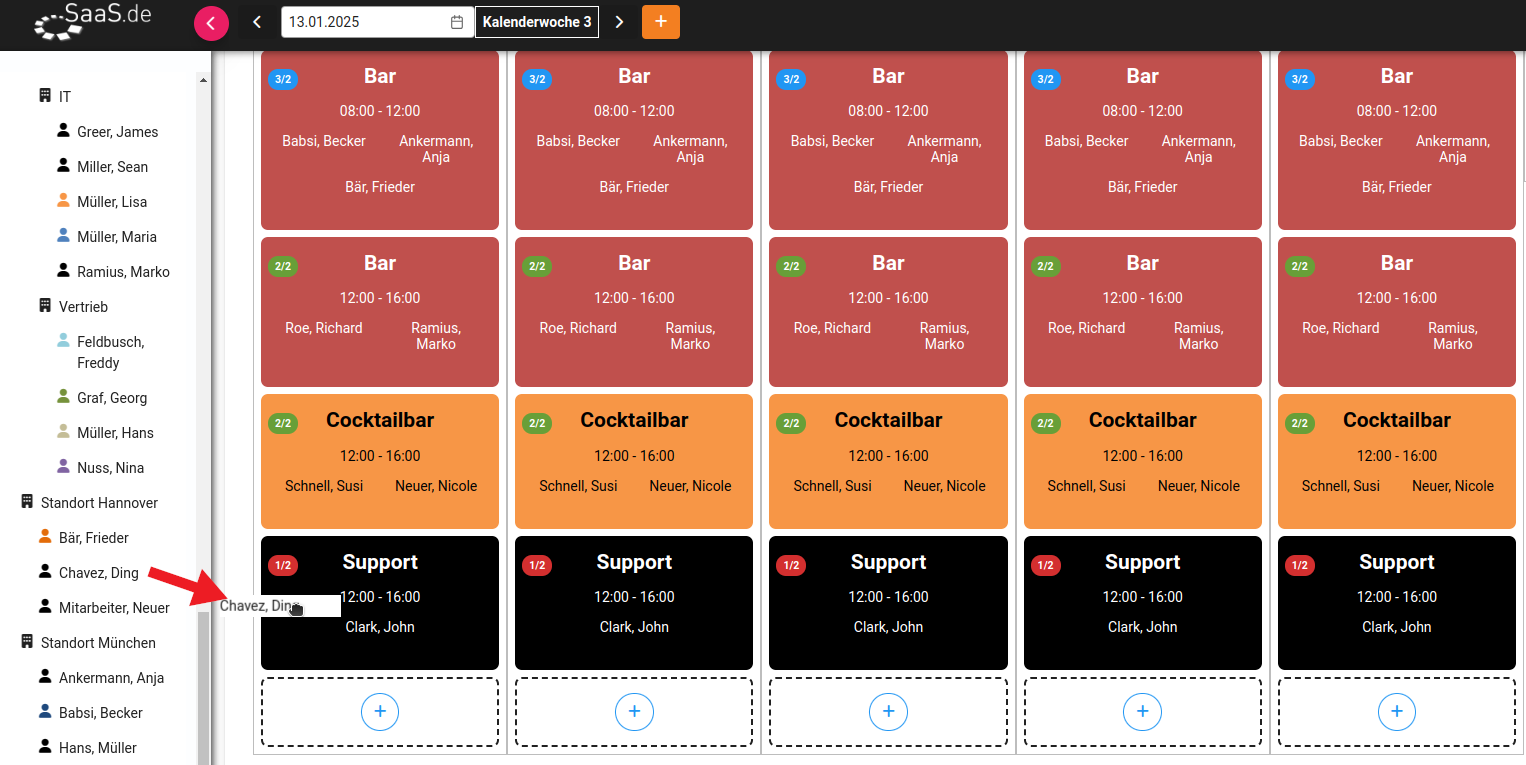This screenshot has width=1526, height=765.
Task: Click the SaaS.de logo
Action: (x=92, y=21)
